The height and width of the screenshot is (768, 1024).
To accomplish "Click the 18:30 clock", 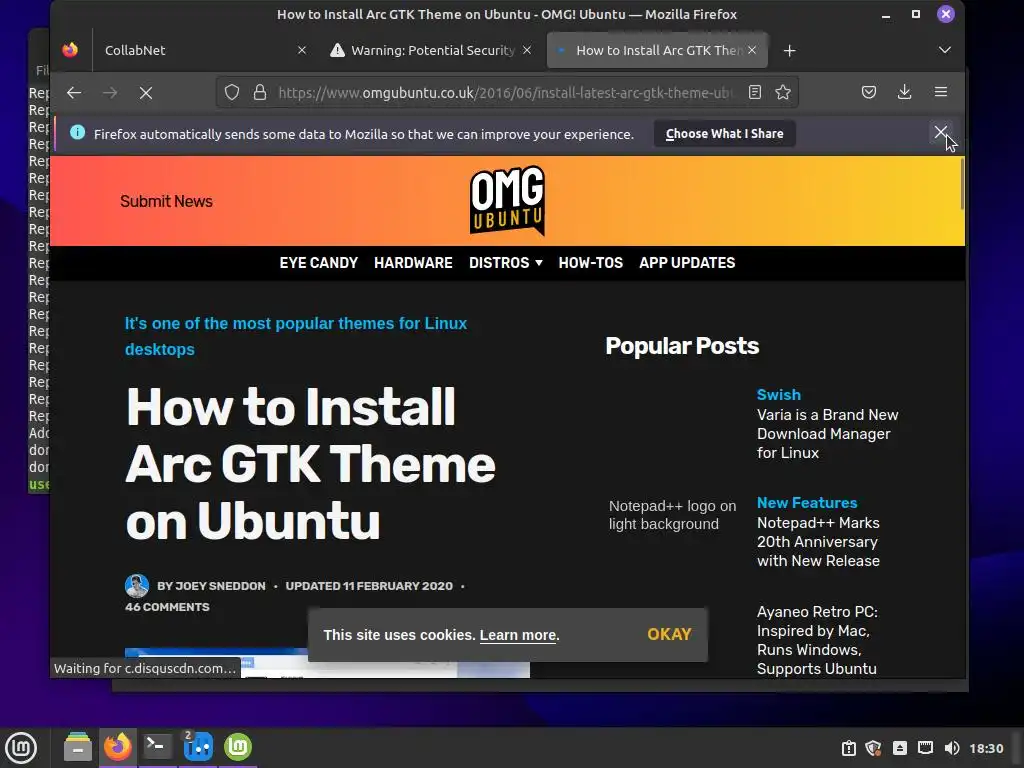I will (x=986, y=748).
